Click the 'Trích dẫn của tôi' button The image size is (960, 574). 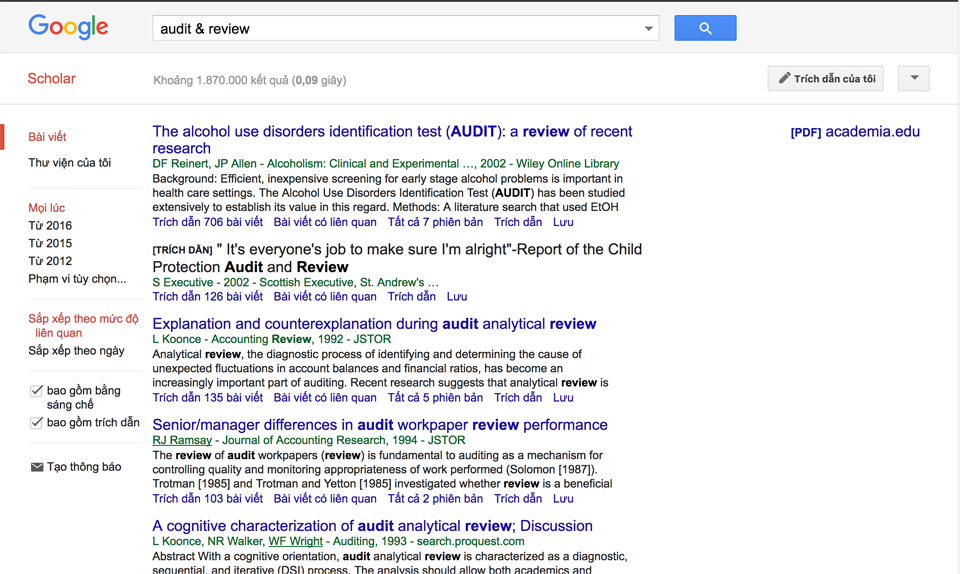click(x=825, y=78)
